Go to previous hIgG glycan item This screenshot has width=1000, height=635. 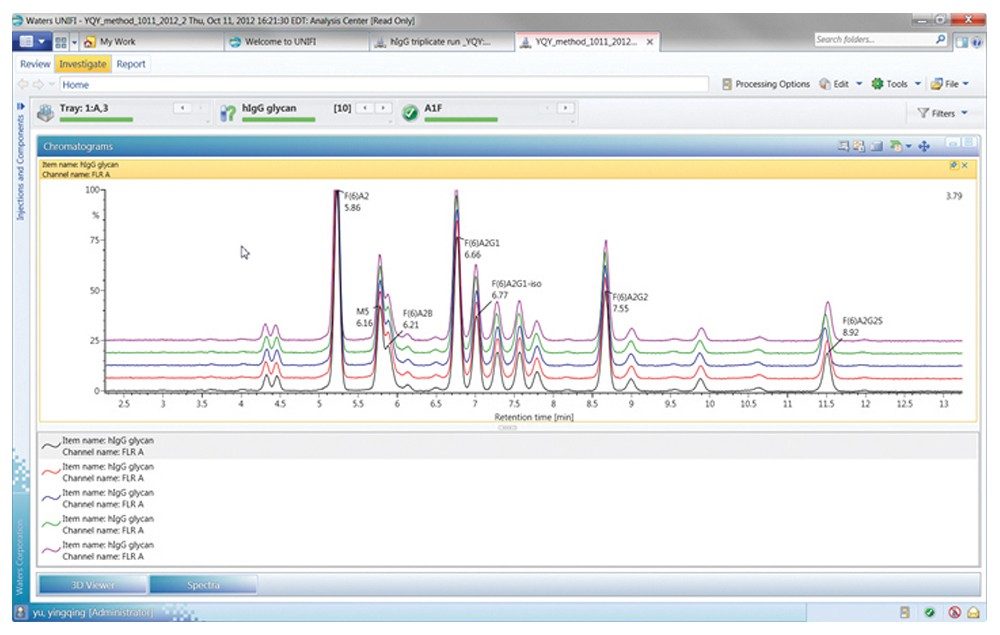point(364,108)
